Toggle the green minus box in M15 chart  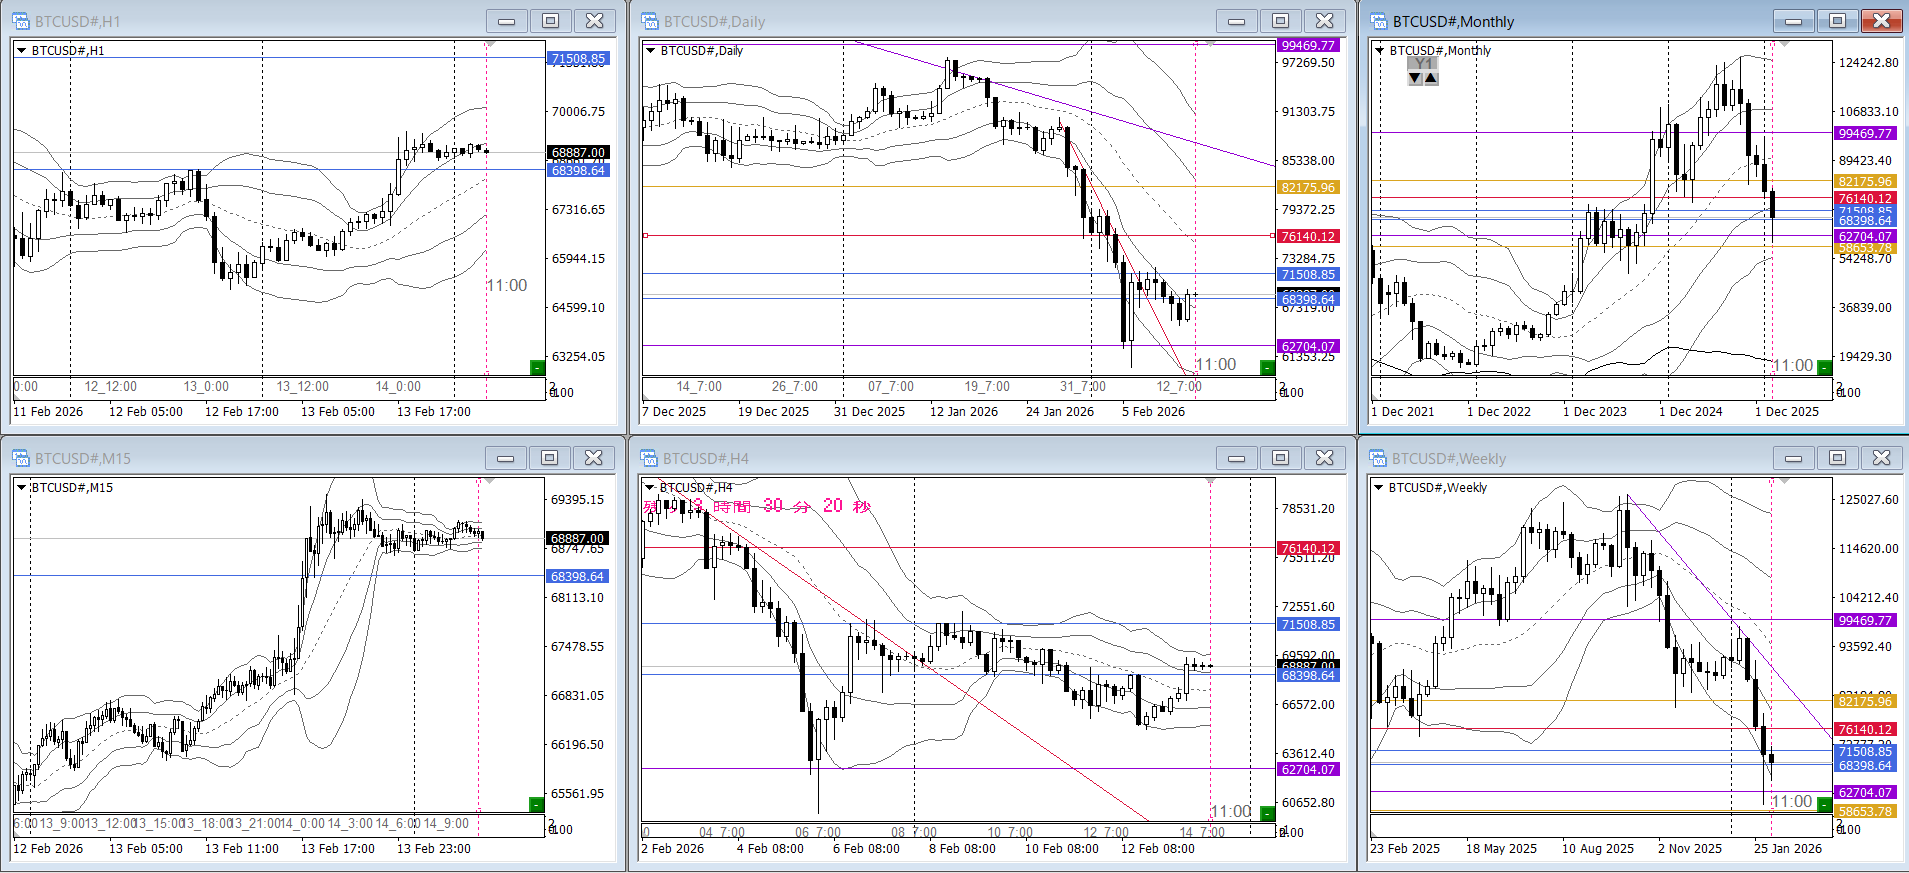(536, 804)
